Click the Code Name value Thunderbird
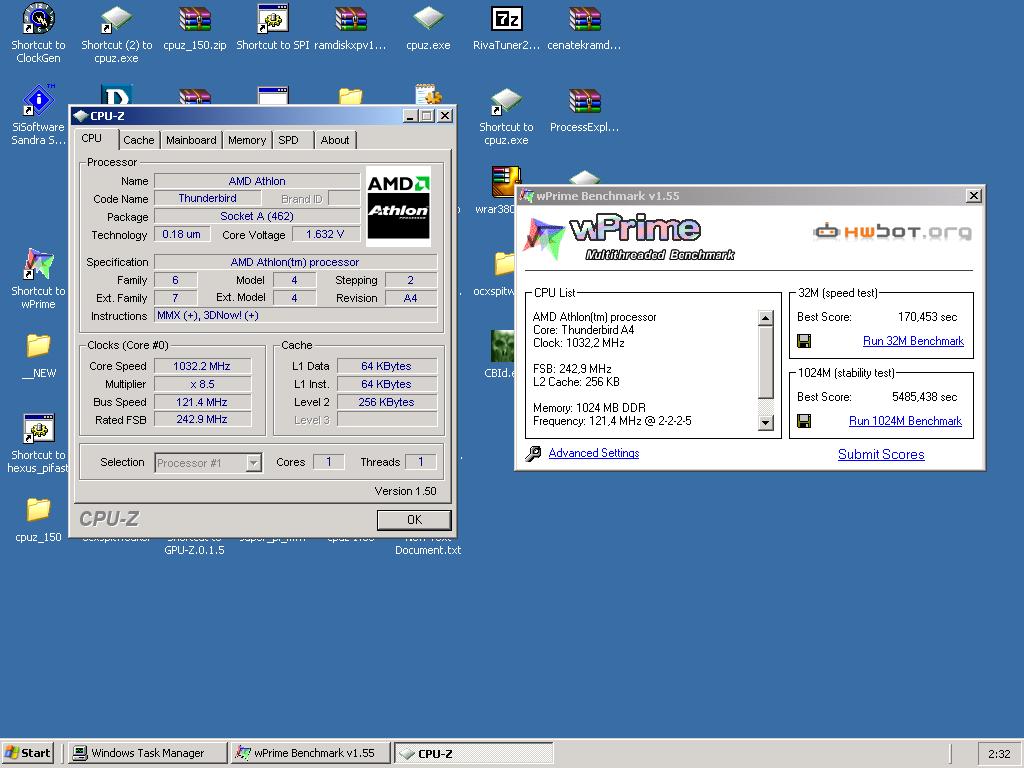Image resolution: width=1024 pixels, height=768 pixels. (208, 199)
